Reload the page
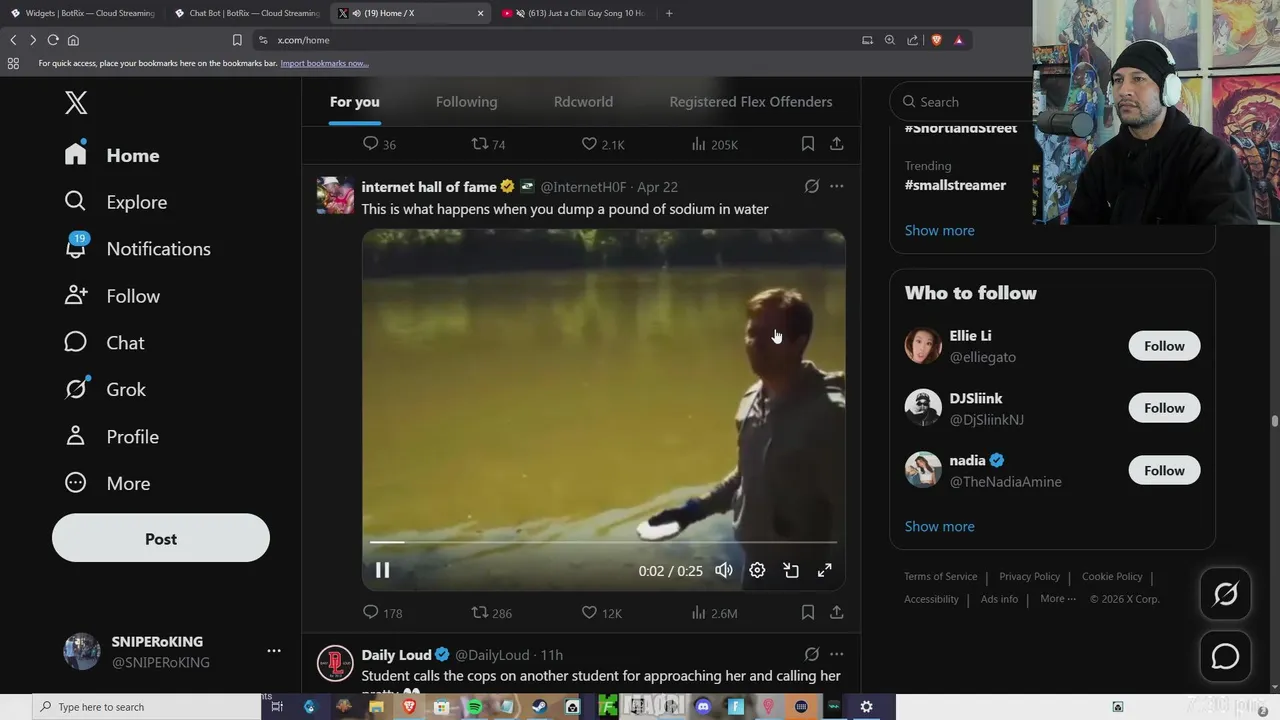This screenshot has height=720, width=1280. [x=53, y=40]
